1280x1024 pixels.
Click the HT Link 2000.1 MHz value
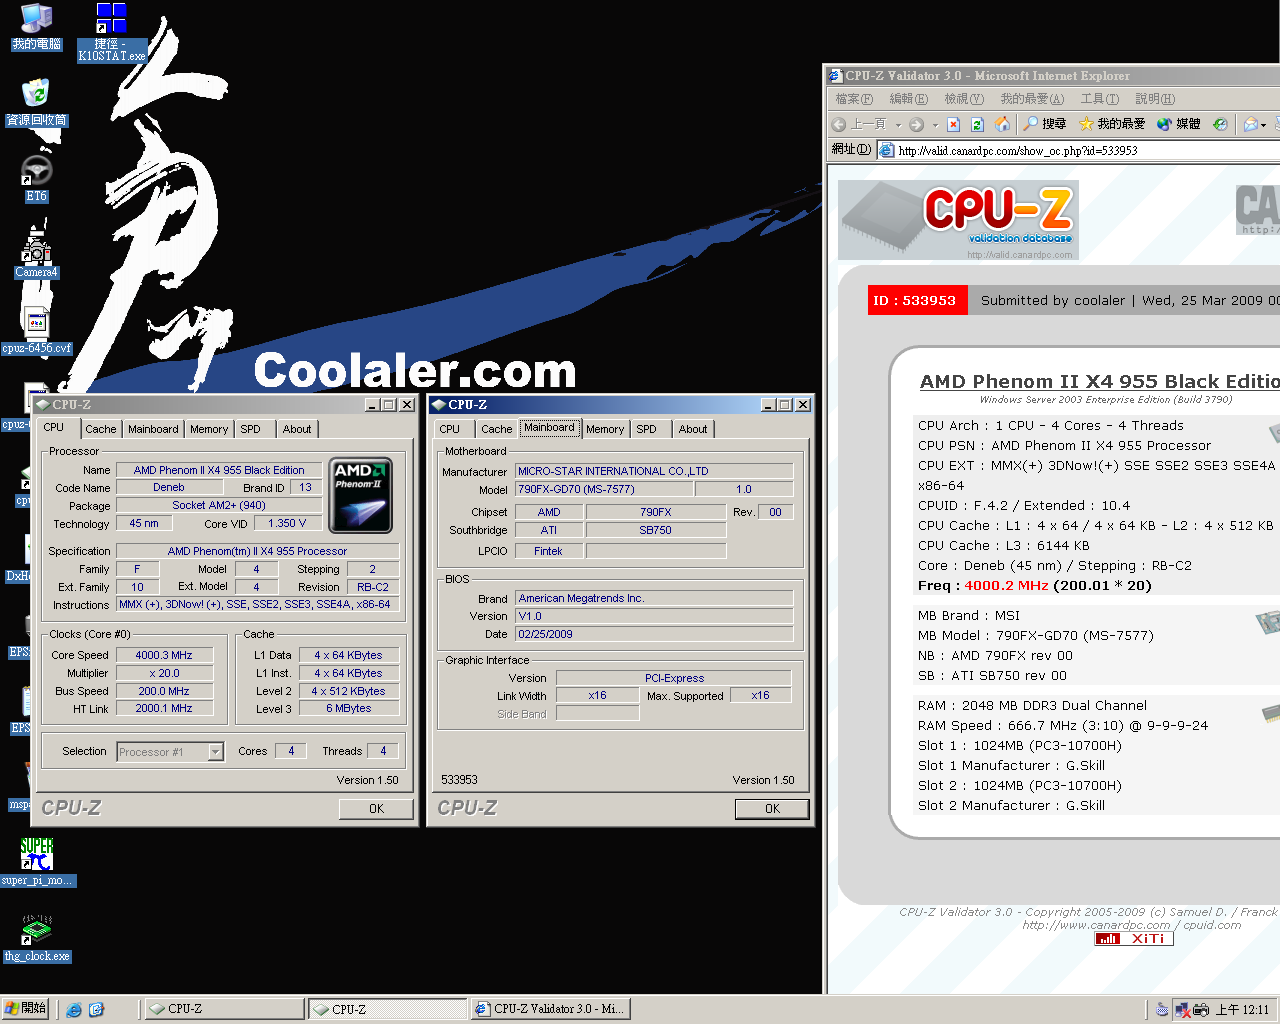coord(164,708)
